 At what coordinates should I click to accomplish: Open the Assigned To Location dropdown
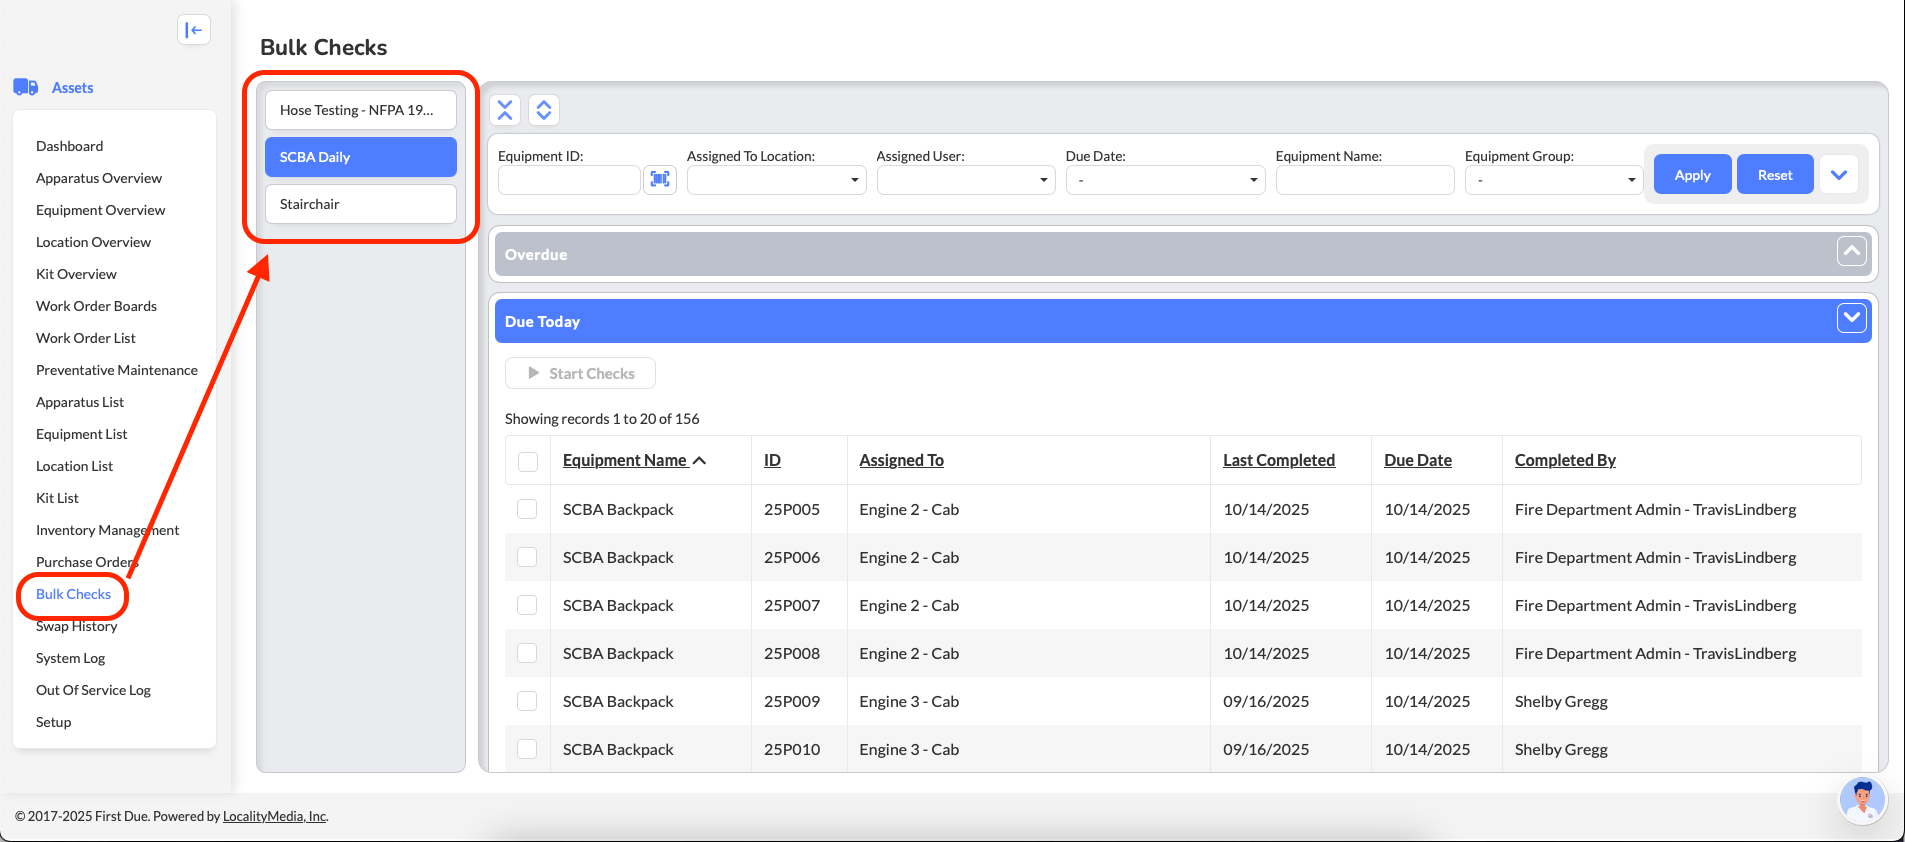776,180
